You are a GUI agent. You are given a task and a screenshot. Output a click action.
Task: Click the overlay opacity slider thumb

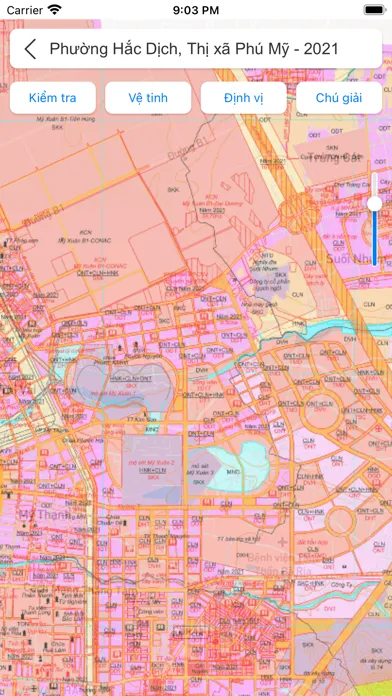click(x=375, y=204)
